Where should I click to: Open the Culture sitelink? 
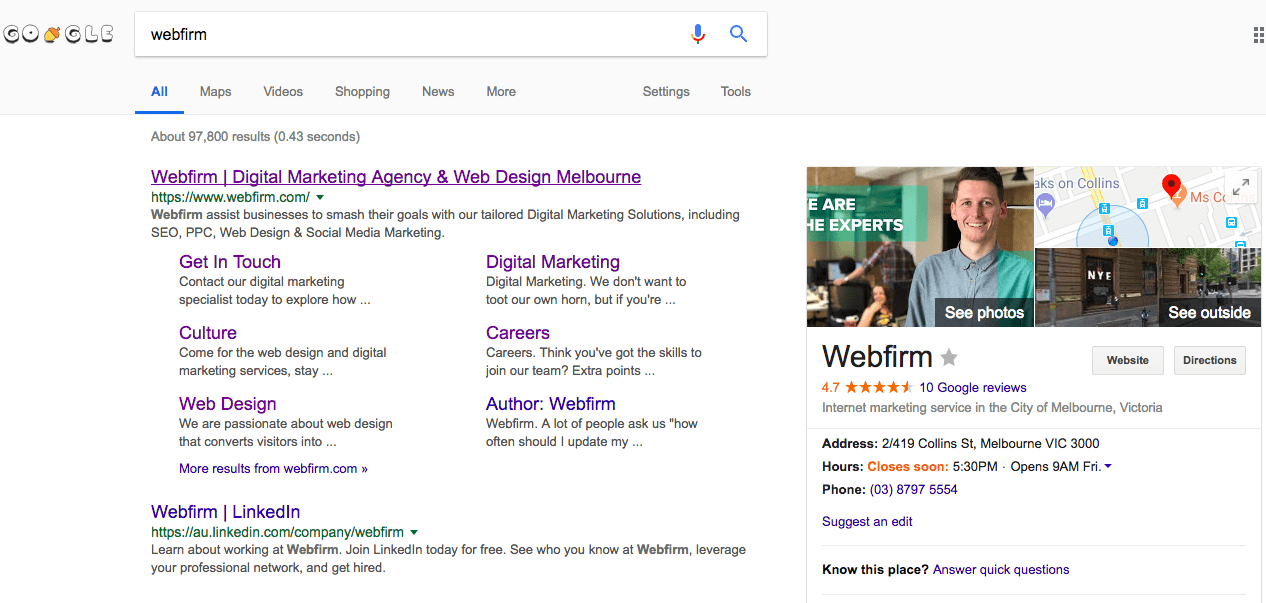tap(208, 333)
